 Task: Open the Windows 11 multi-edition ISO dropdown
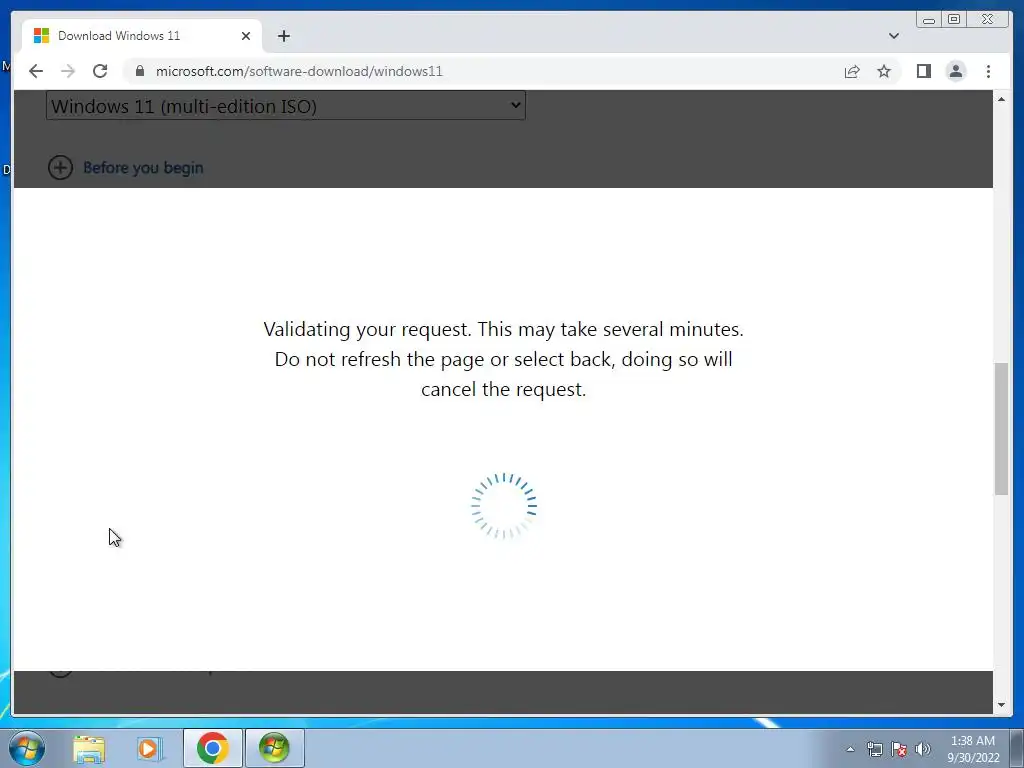(x=286, y=106)
